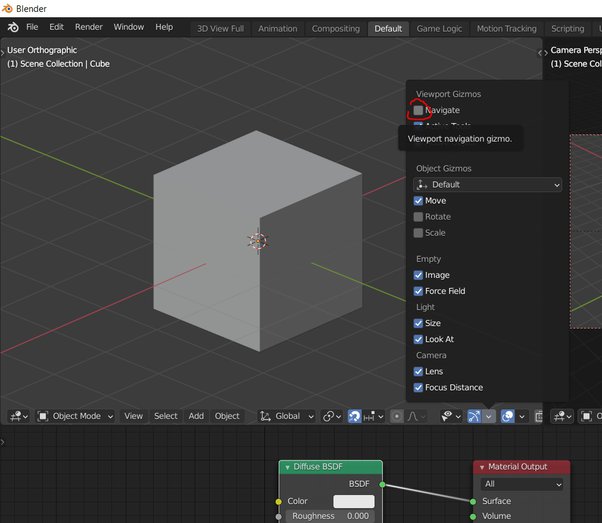Enable the Scale object gizmo checkbox

coord(418,233)
